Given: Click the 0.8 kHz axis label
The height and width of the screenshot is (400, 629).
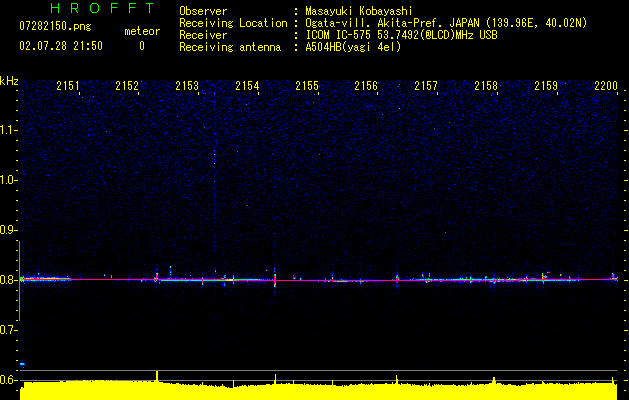Looking at the screenshot, I should coord(8,280).
